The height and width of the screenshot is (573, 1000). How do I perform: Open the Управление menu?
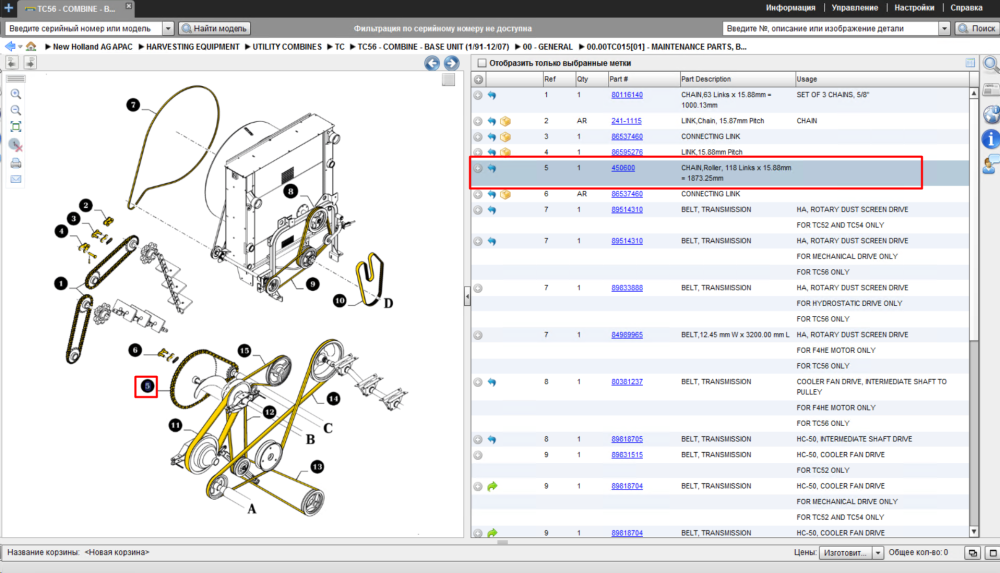[855, 8]
